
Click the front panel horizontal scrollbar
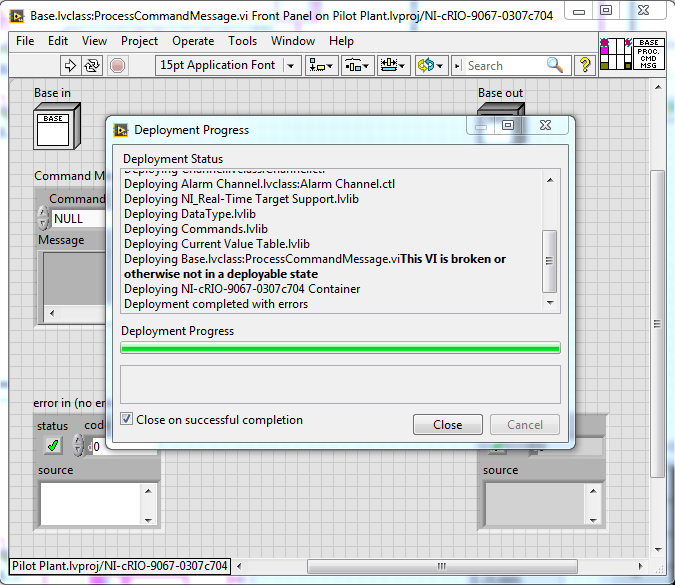click(442, 566)
